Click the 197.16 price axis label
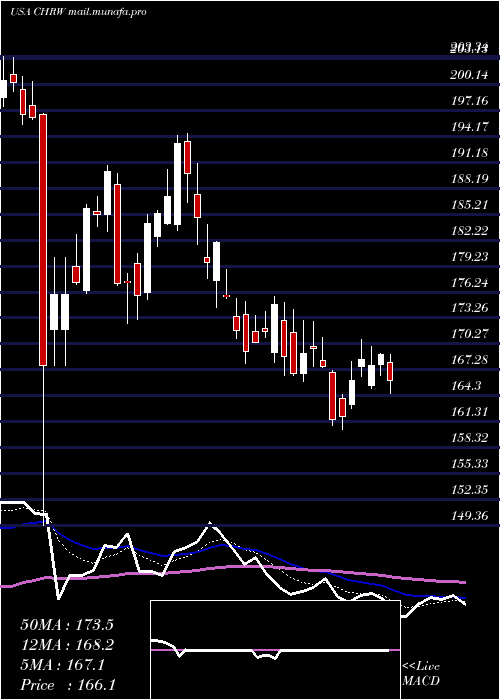Viewport: 500px width, 700px height. (x=469, y=101)
